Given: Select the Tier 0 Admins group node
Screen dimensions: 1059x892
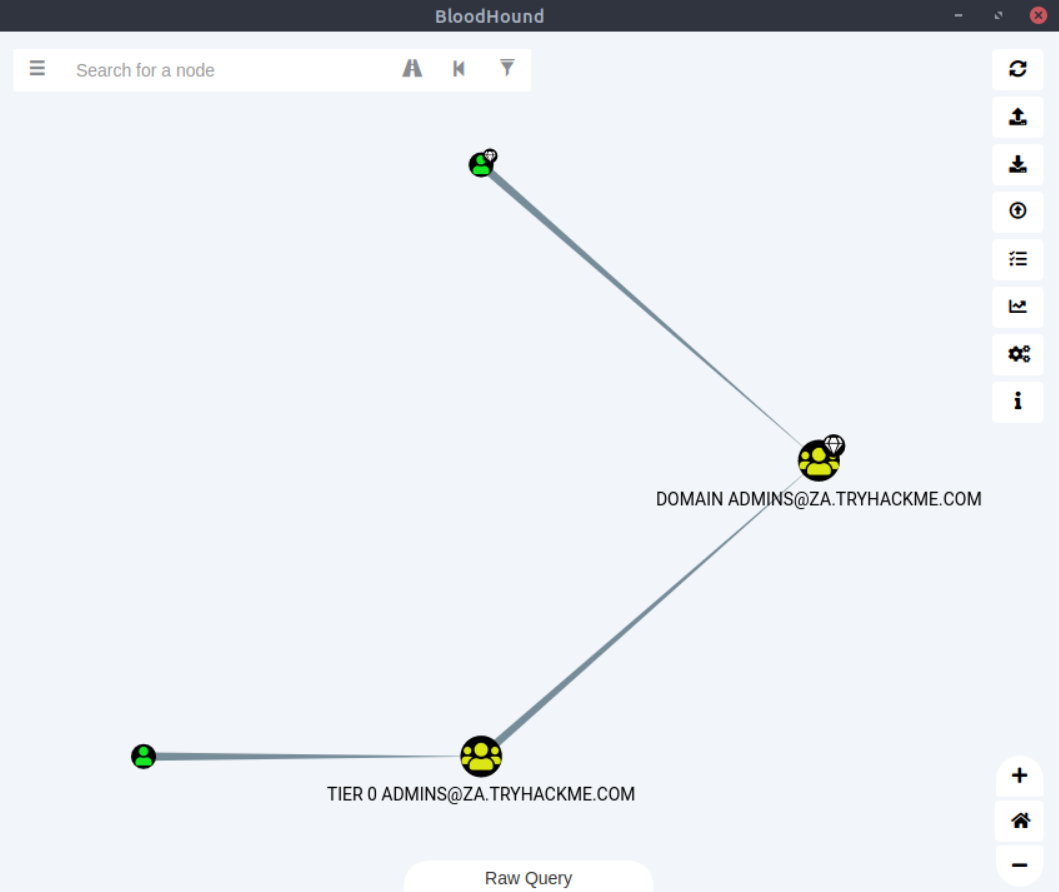Looking at the screenshot, I should [x=481, y=756].
